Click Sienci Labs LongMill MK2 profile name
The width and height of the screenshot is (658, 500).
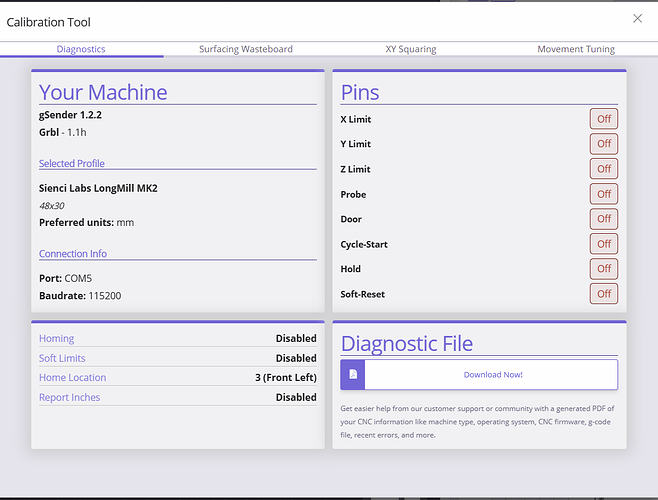point(98,188)
